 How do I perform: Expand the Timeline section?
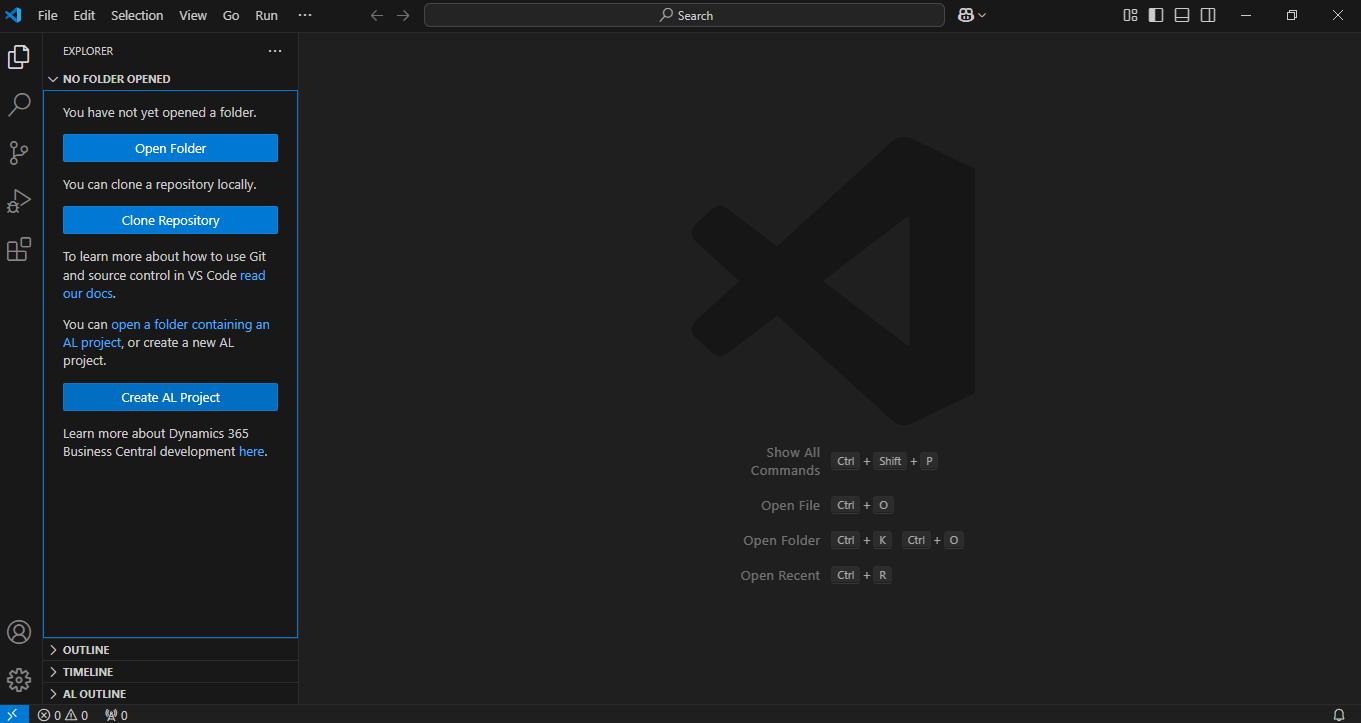88,672
